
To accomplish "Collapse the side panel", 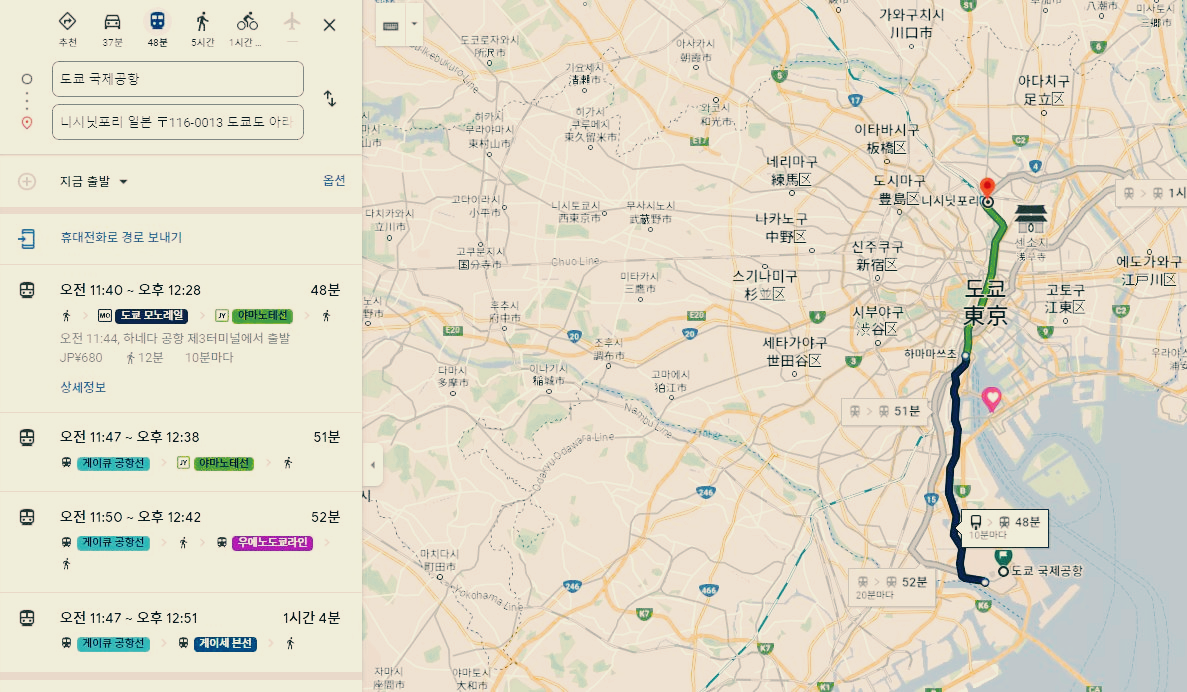I will (x=372, y=464).
